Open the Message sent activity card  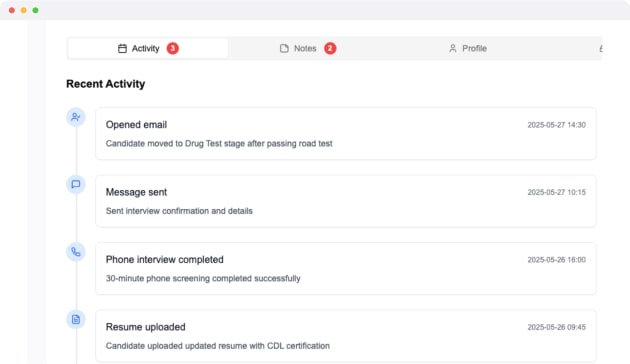346,201
